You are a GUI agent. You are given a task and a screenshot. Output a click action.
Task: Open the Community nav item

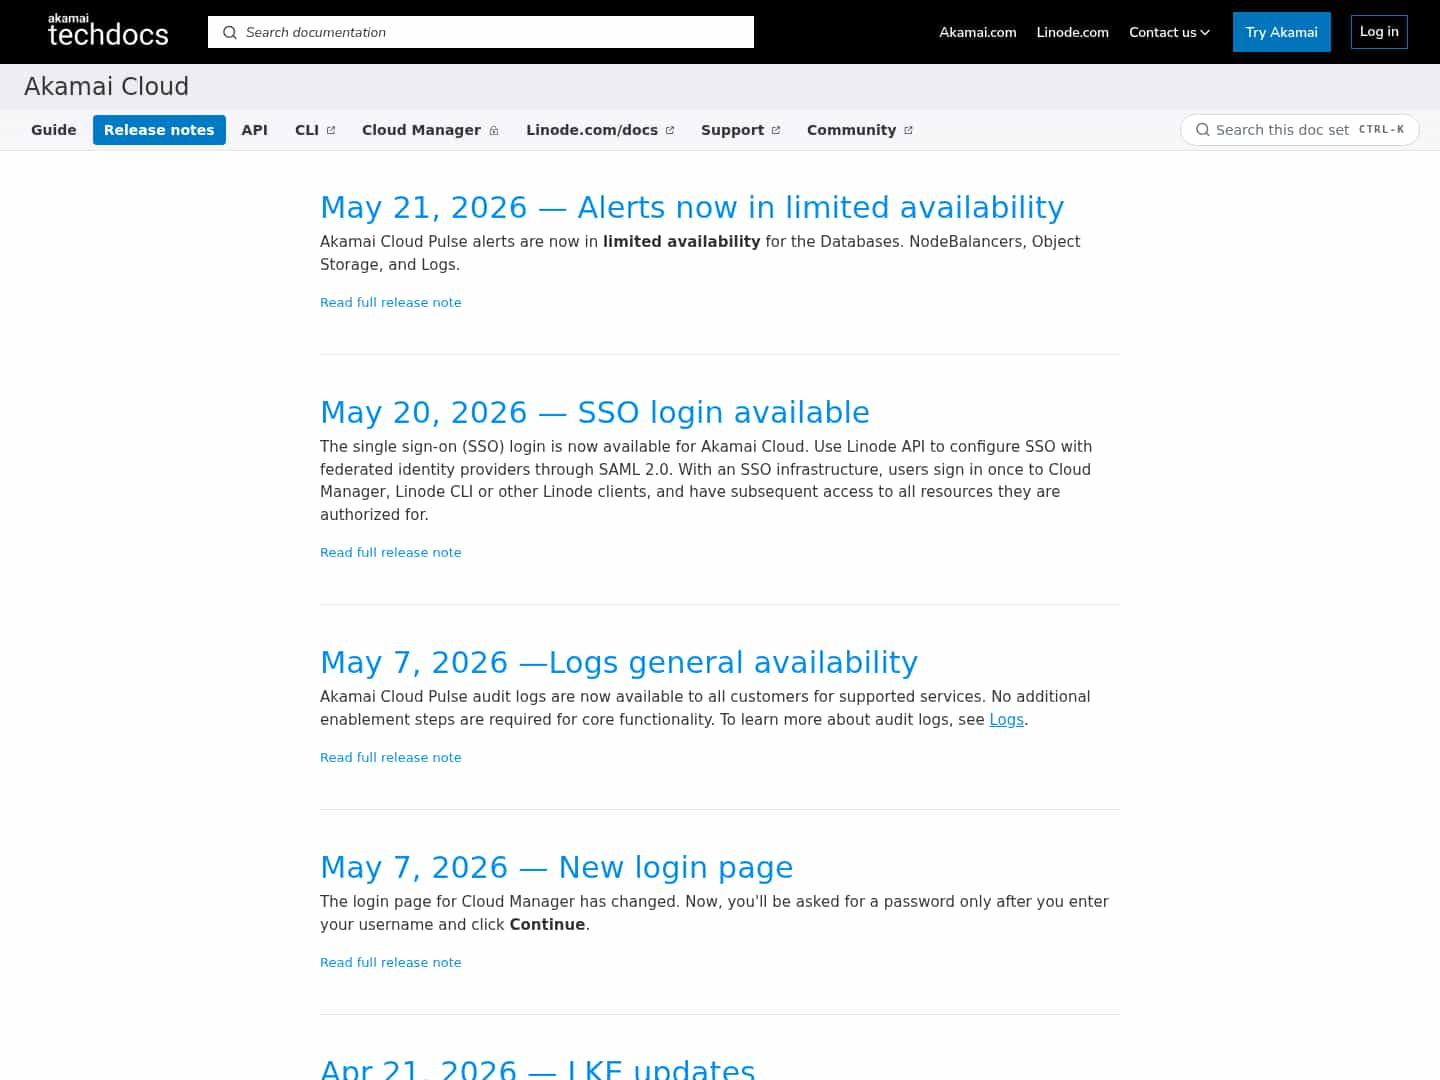859,130
